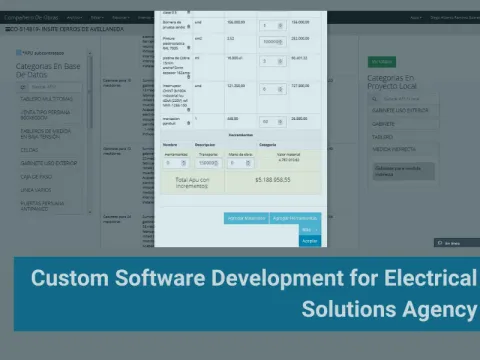
Task: Click Buscar APU field in Base De Datos panel
Action: (x=54, y=87)
